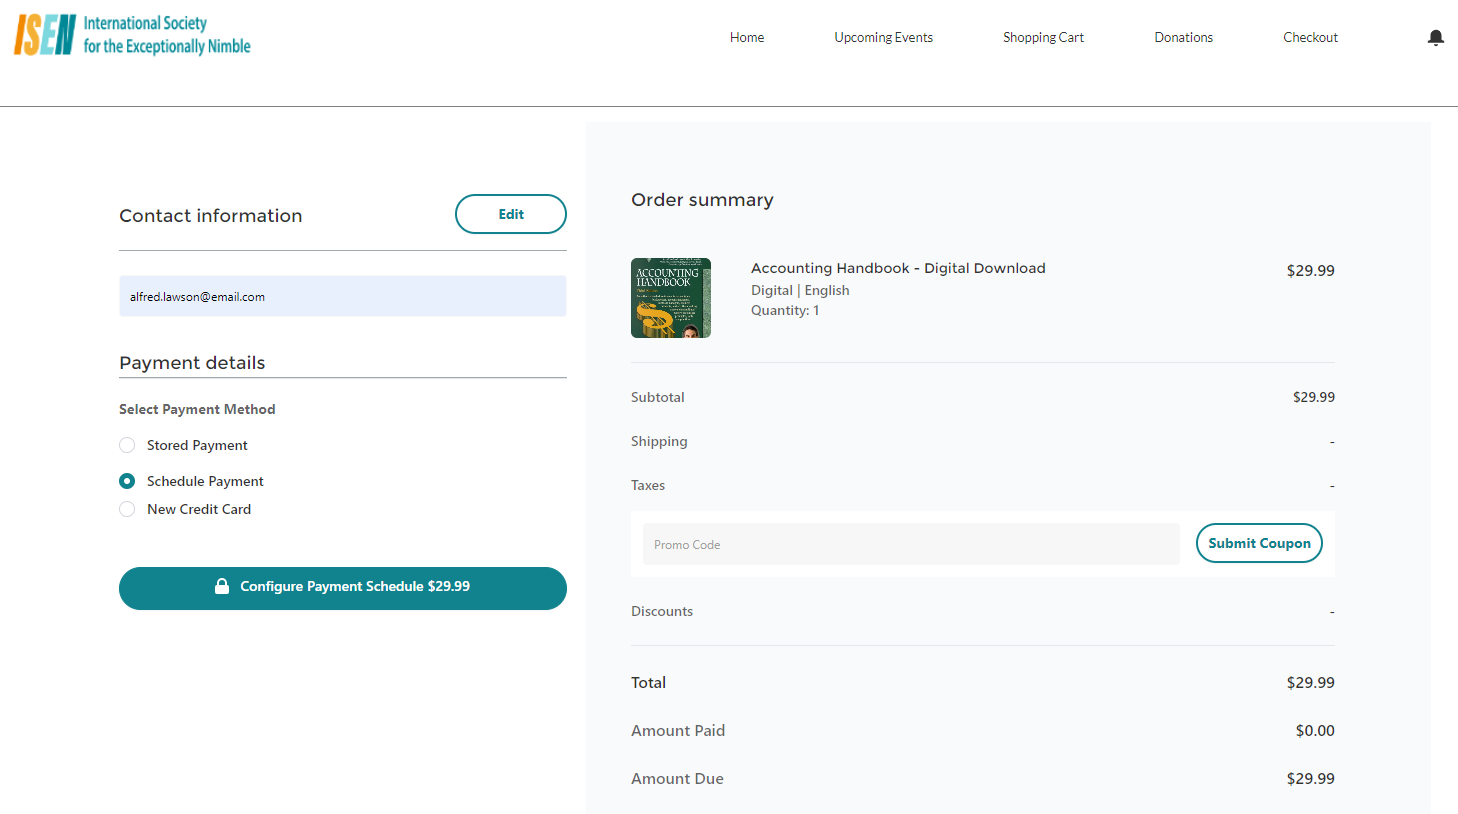The width and height of the screenshot is (1458, 814).
Task: Open the Upcoming Events page
Action: (x=883, y=37)
